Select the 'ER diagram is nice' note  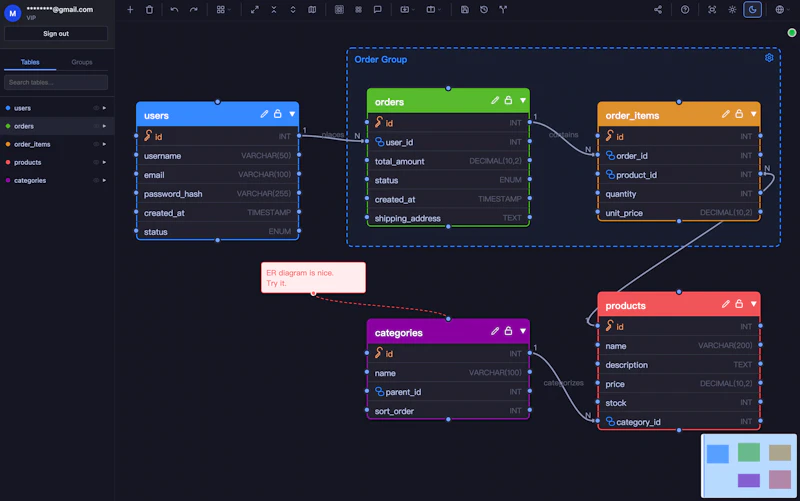(x=313, y=278)
